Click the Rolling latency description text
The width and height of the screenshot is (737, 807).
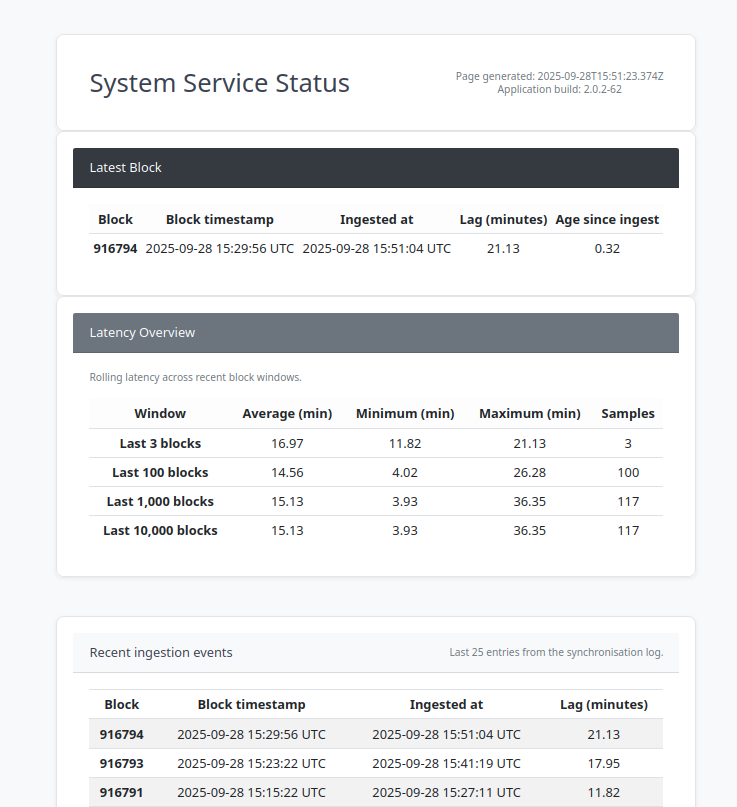195,378
